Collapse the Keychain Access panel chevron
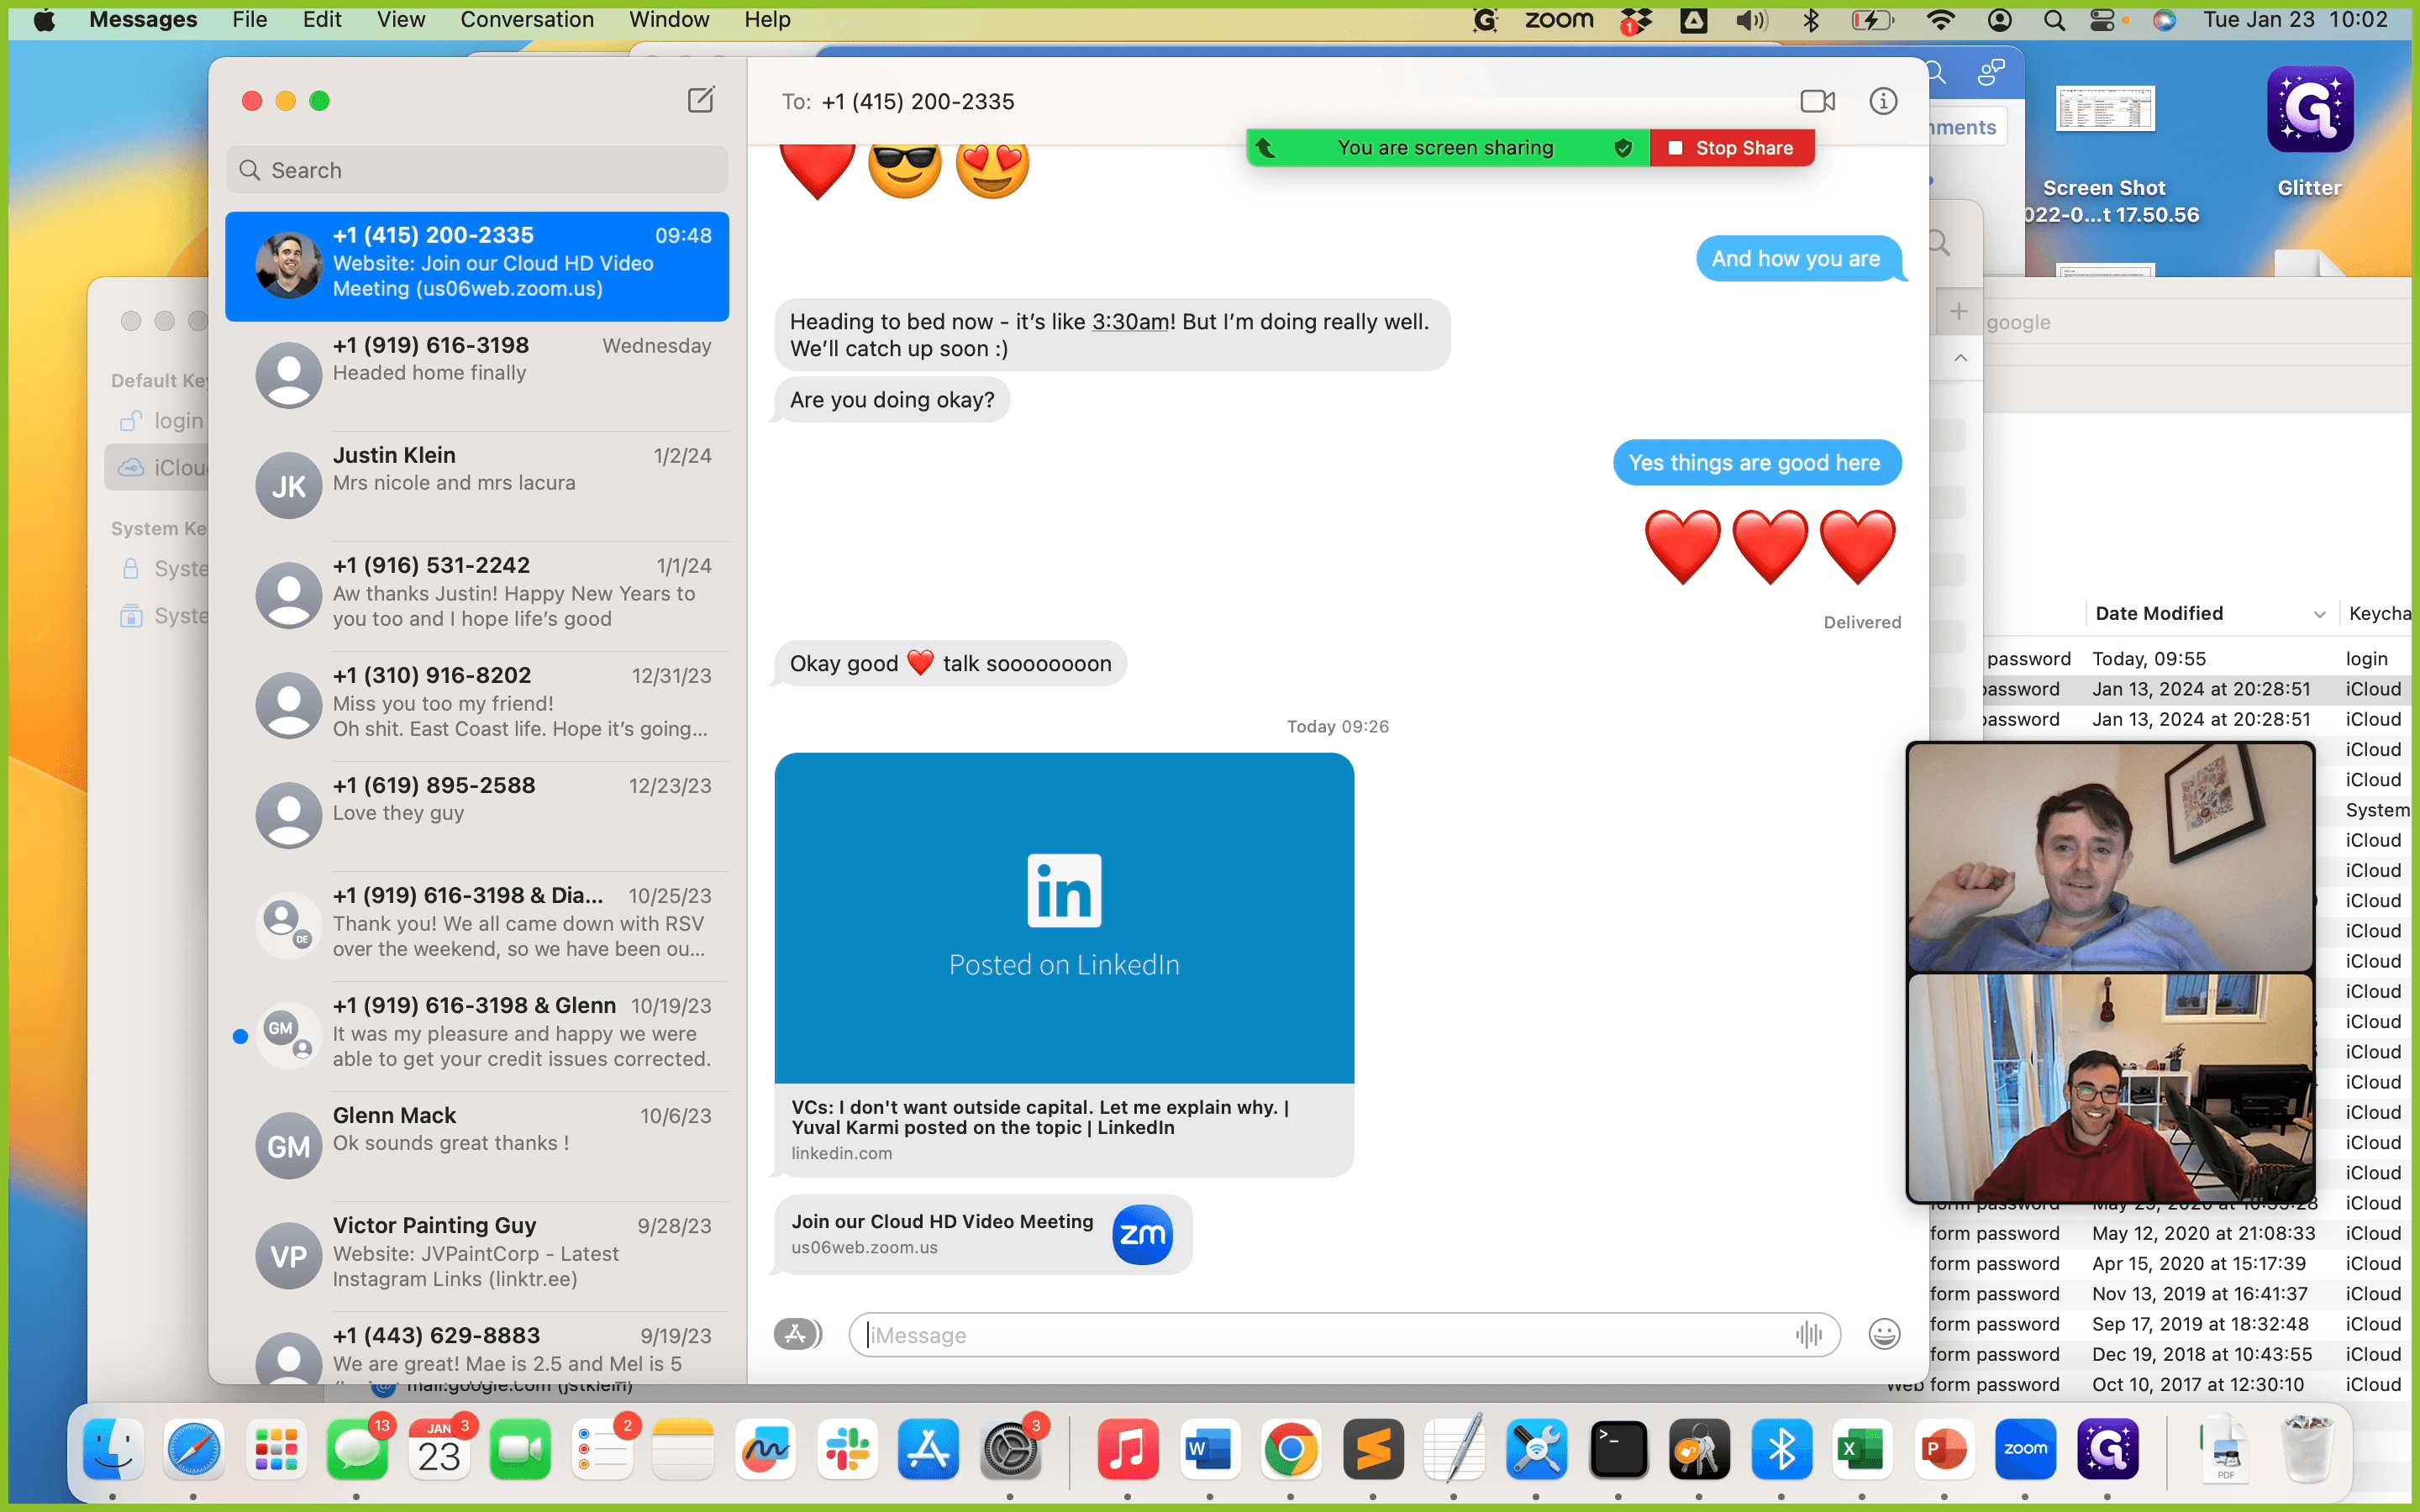 [x=1960, y=358]
